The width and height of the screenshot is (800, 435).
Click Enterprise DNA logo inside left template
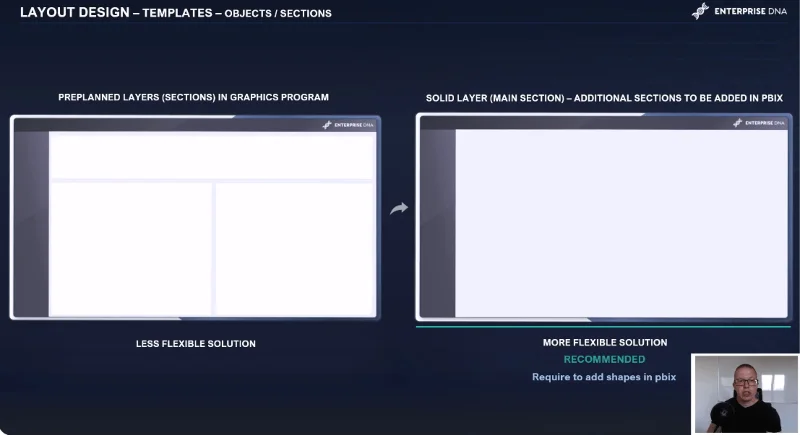348,125
